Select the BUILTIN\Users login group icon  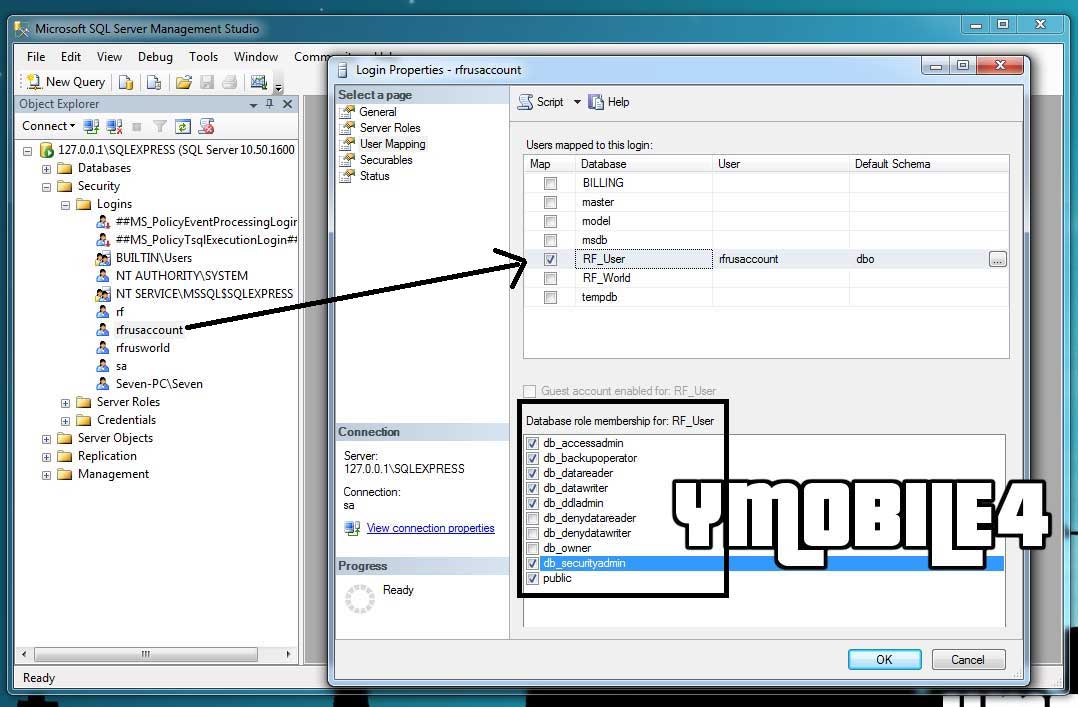[x=102, y=258]
